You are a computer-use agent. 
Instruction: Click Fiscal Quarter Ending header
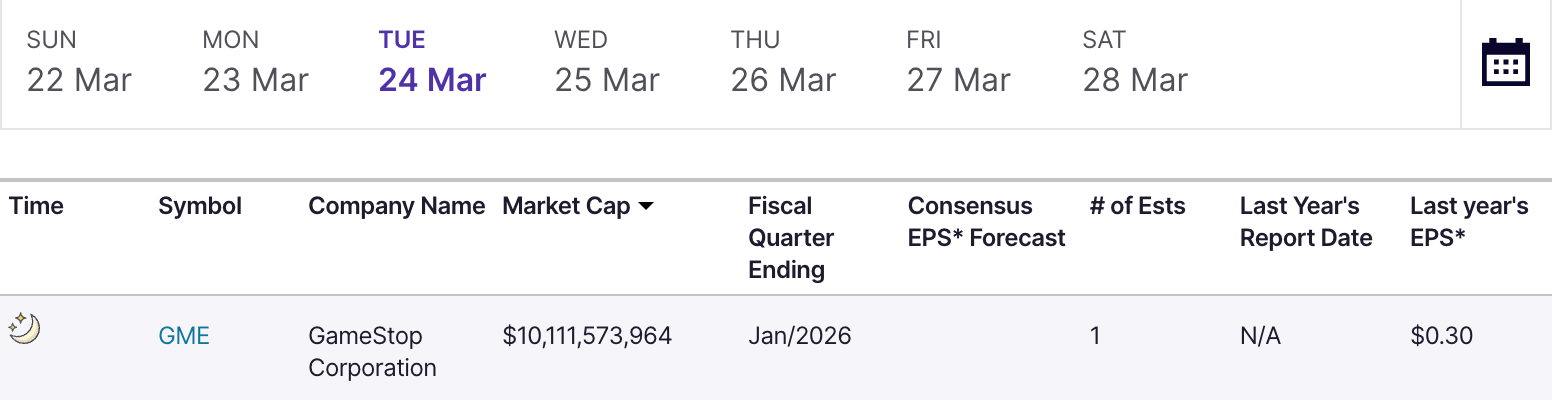[x=791, y=238]
